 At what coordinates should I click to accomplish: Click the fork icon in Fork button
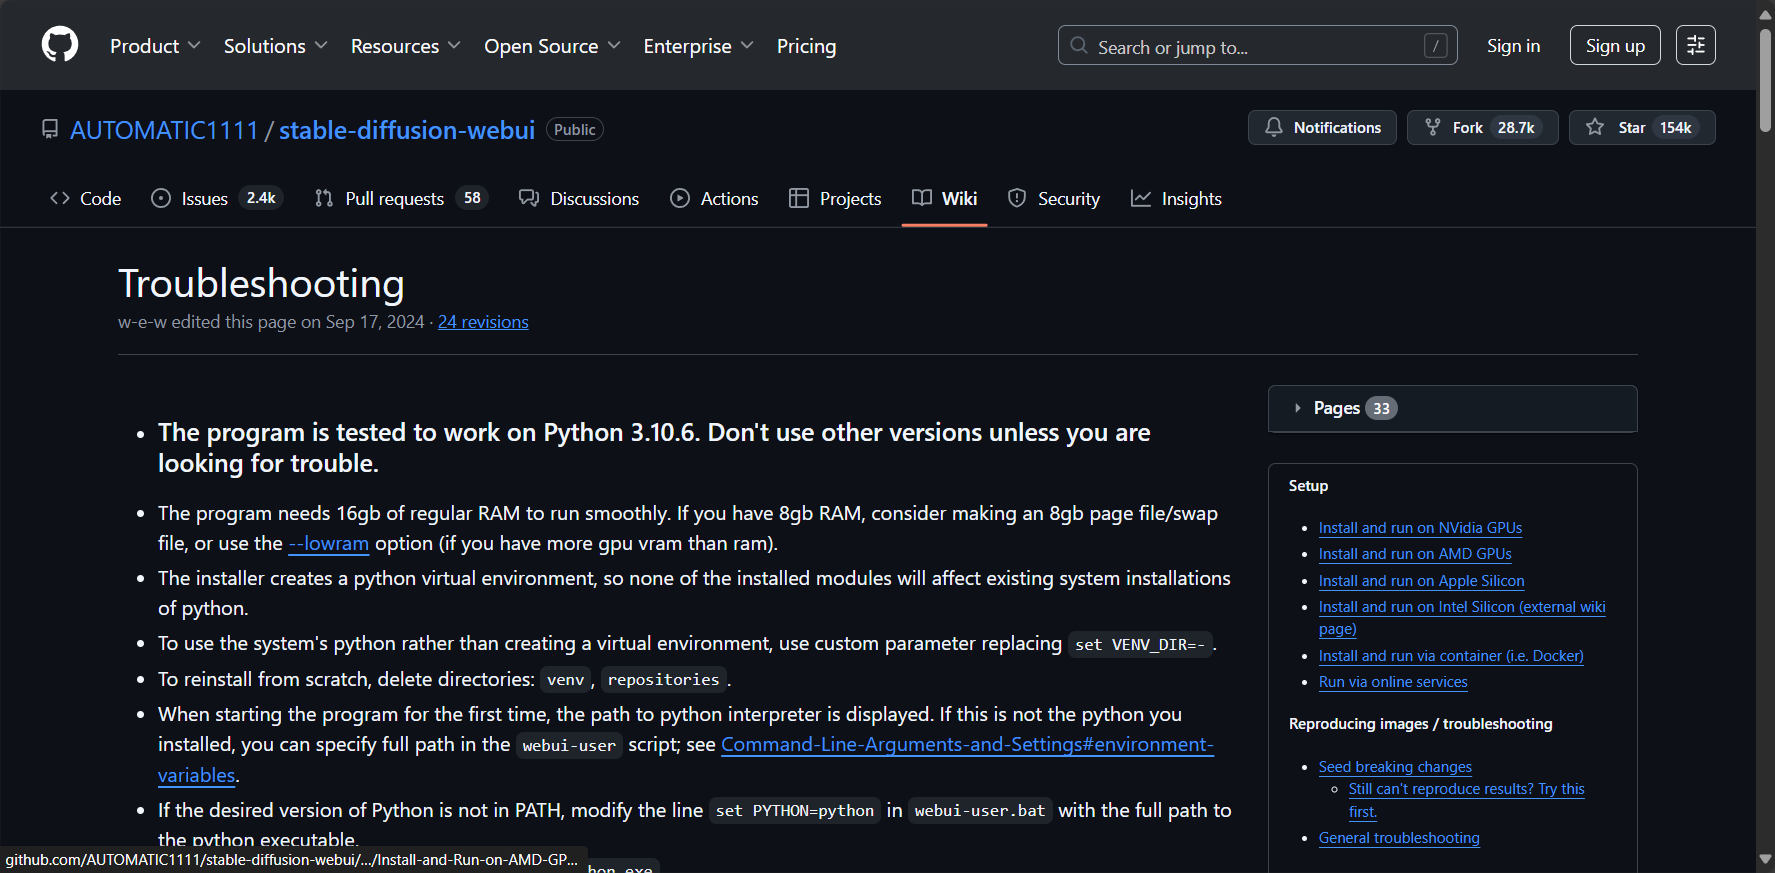(1433, 127)
